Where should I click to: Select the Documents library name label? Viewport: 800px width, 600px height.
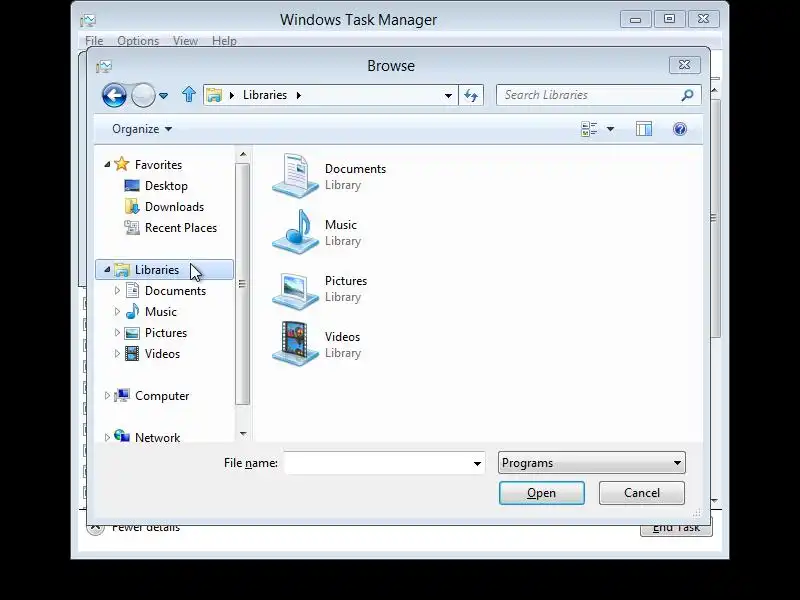pyautogui.click(x=355, y=169)
